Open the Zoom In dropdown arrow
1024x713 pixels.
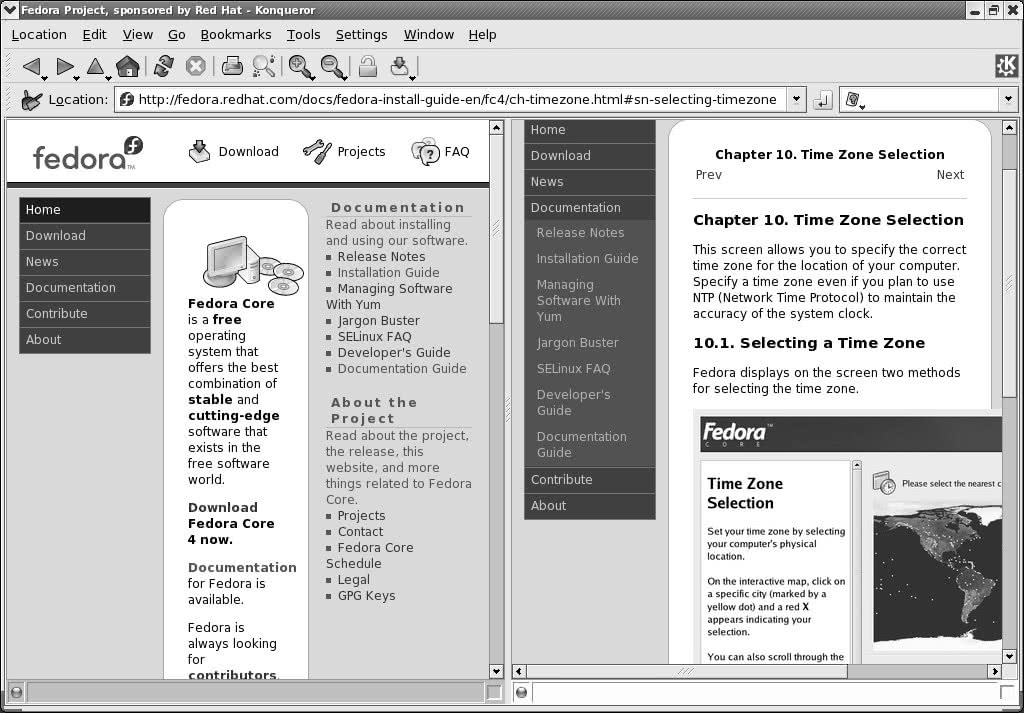click(313, 78)
